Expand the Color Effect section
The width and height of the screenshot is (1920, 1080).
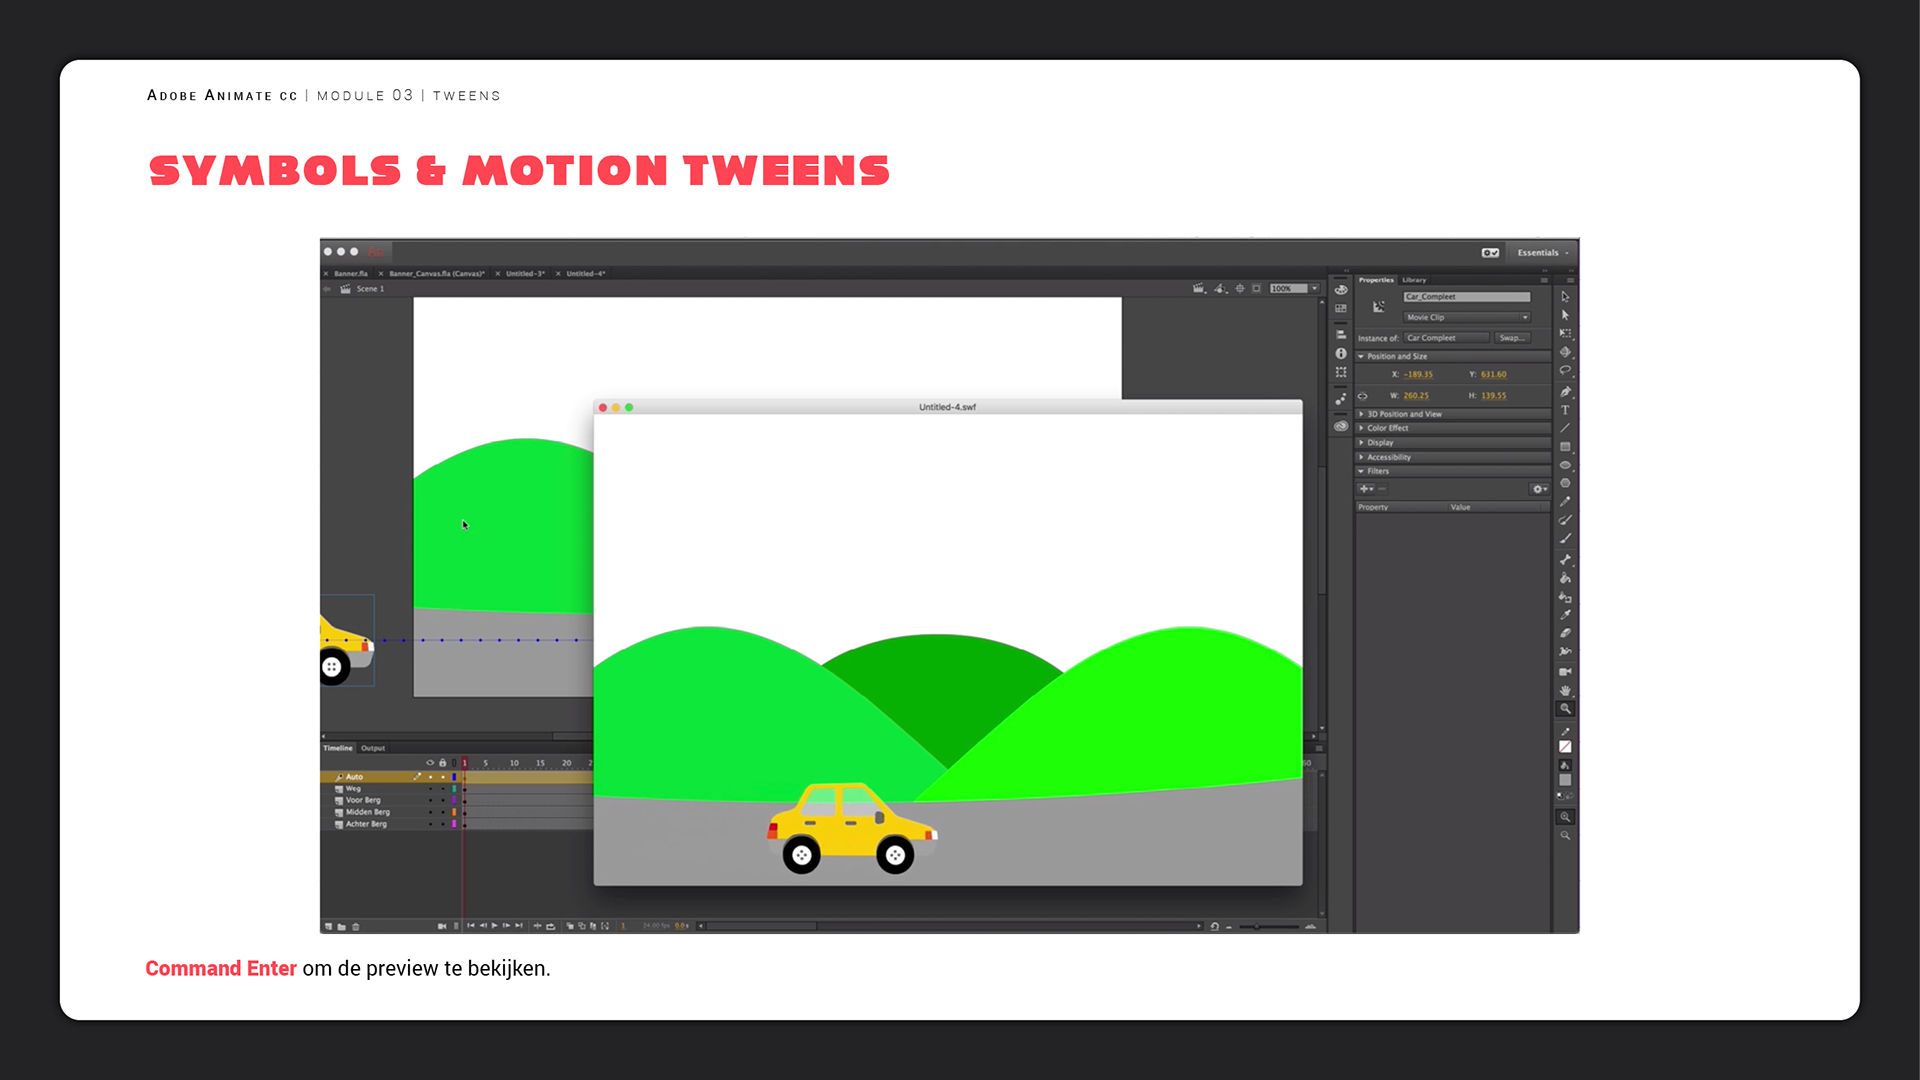(x=1387, y=428)
